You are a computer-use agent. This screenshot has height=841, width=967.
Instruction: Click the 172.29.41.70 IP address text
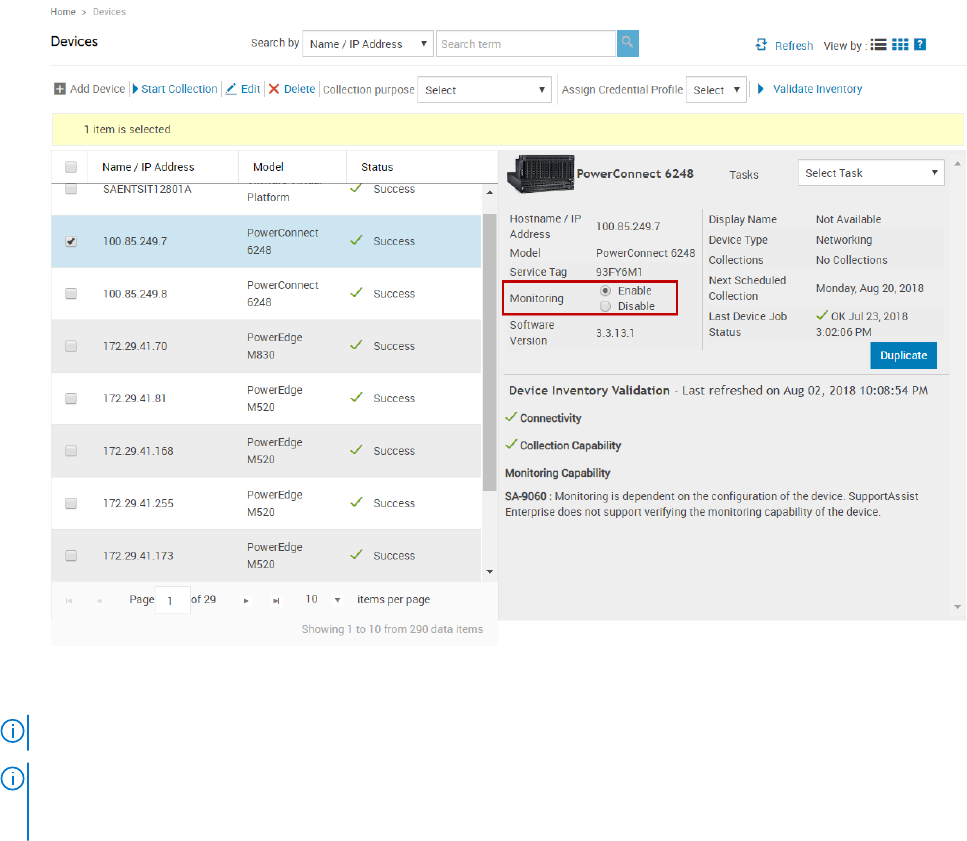click(x=135, y=346)
